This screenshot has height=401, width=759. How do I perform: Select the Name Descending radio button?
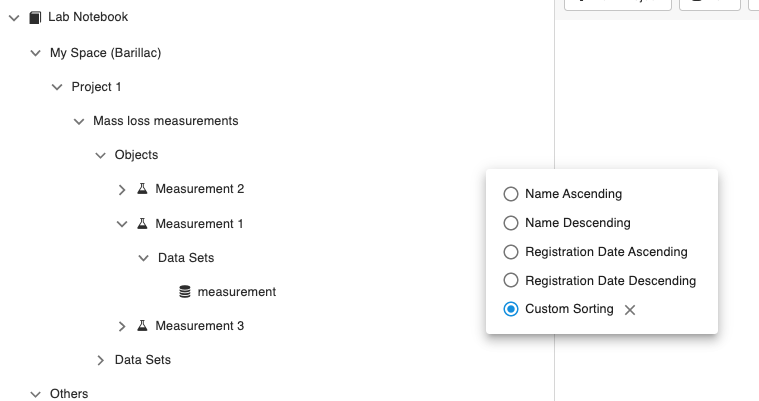pyautogui.click(x=511, y=223)
